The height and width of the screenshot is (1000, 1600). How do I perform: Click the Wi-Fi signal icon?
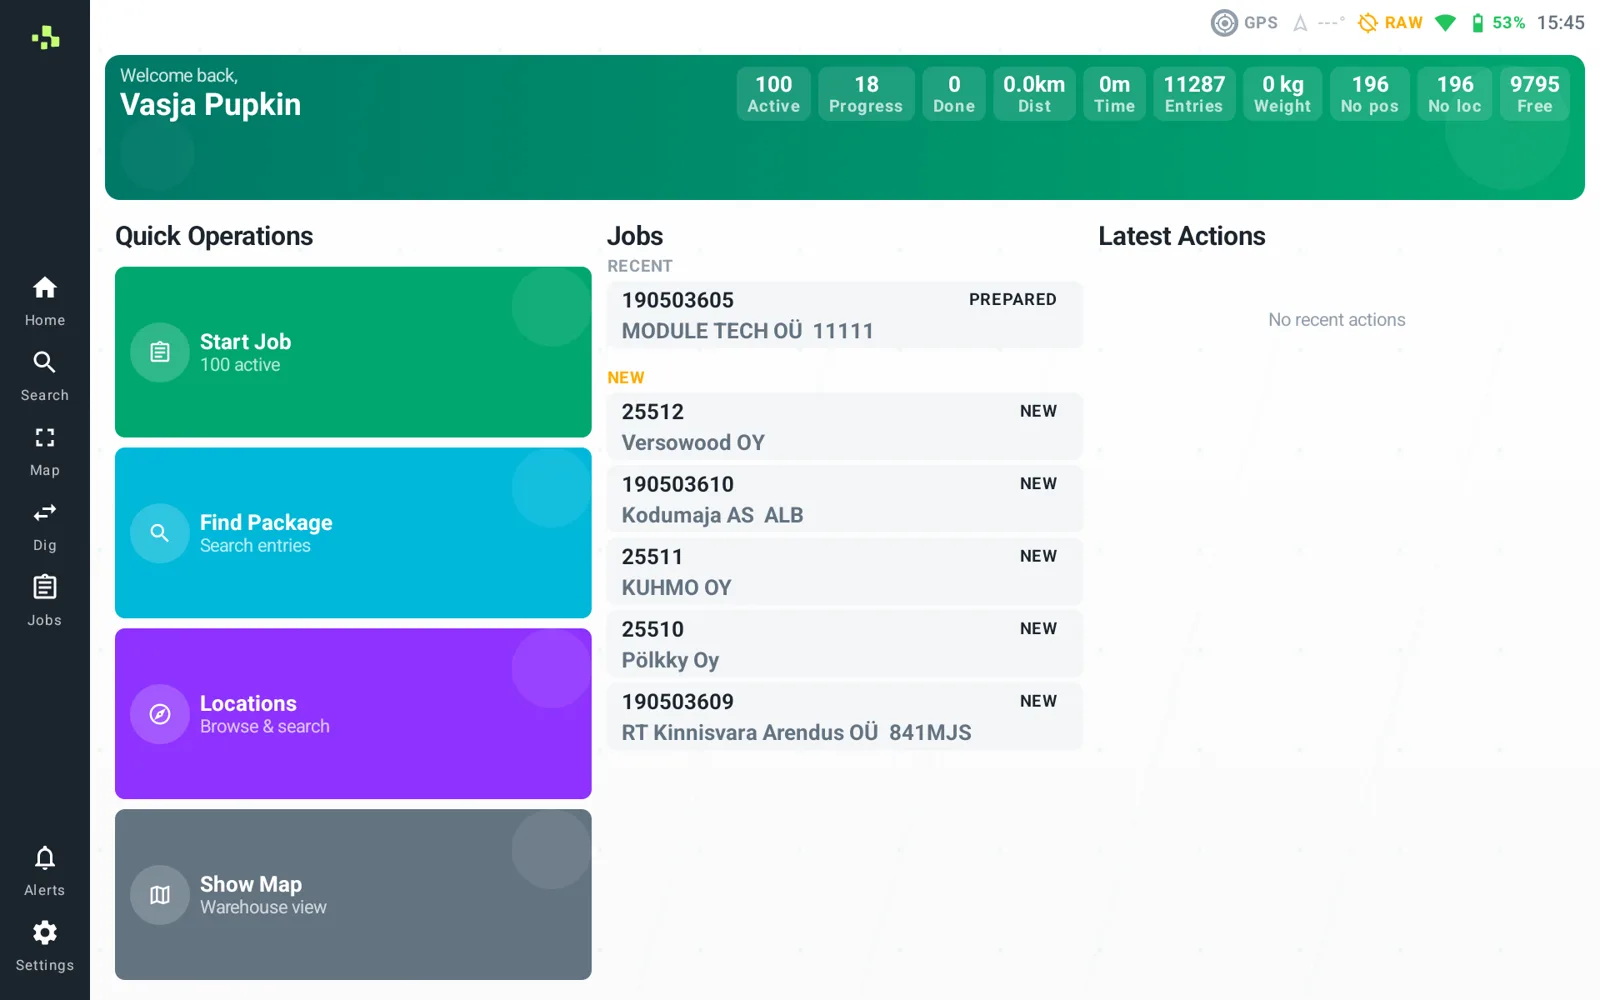[1445, 23]
